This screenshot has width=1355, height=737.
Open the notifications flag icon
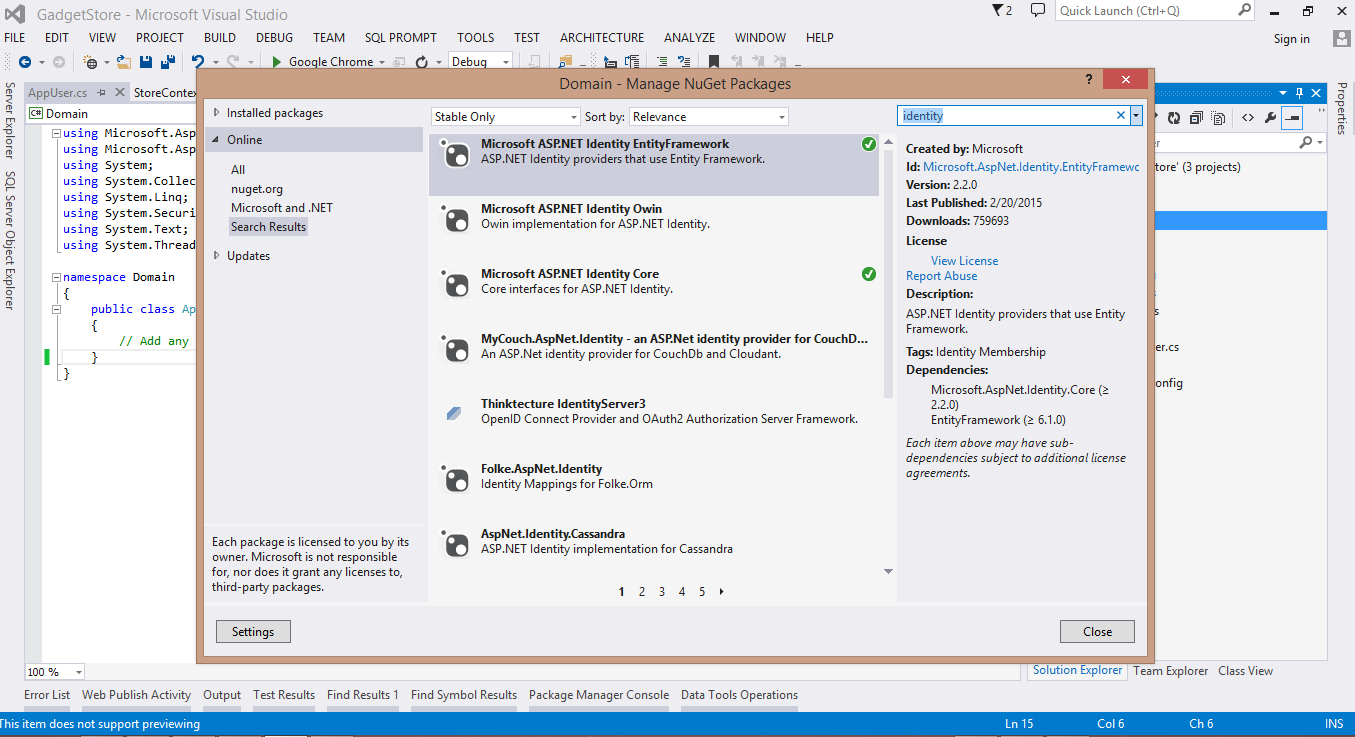[x=999, y=10]
